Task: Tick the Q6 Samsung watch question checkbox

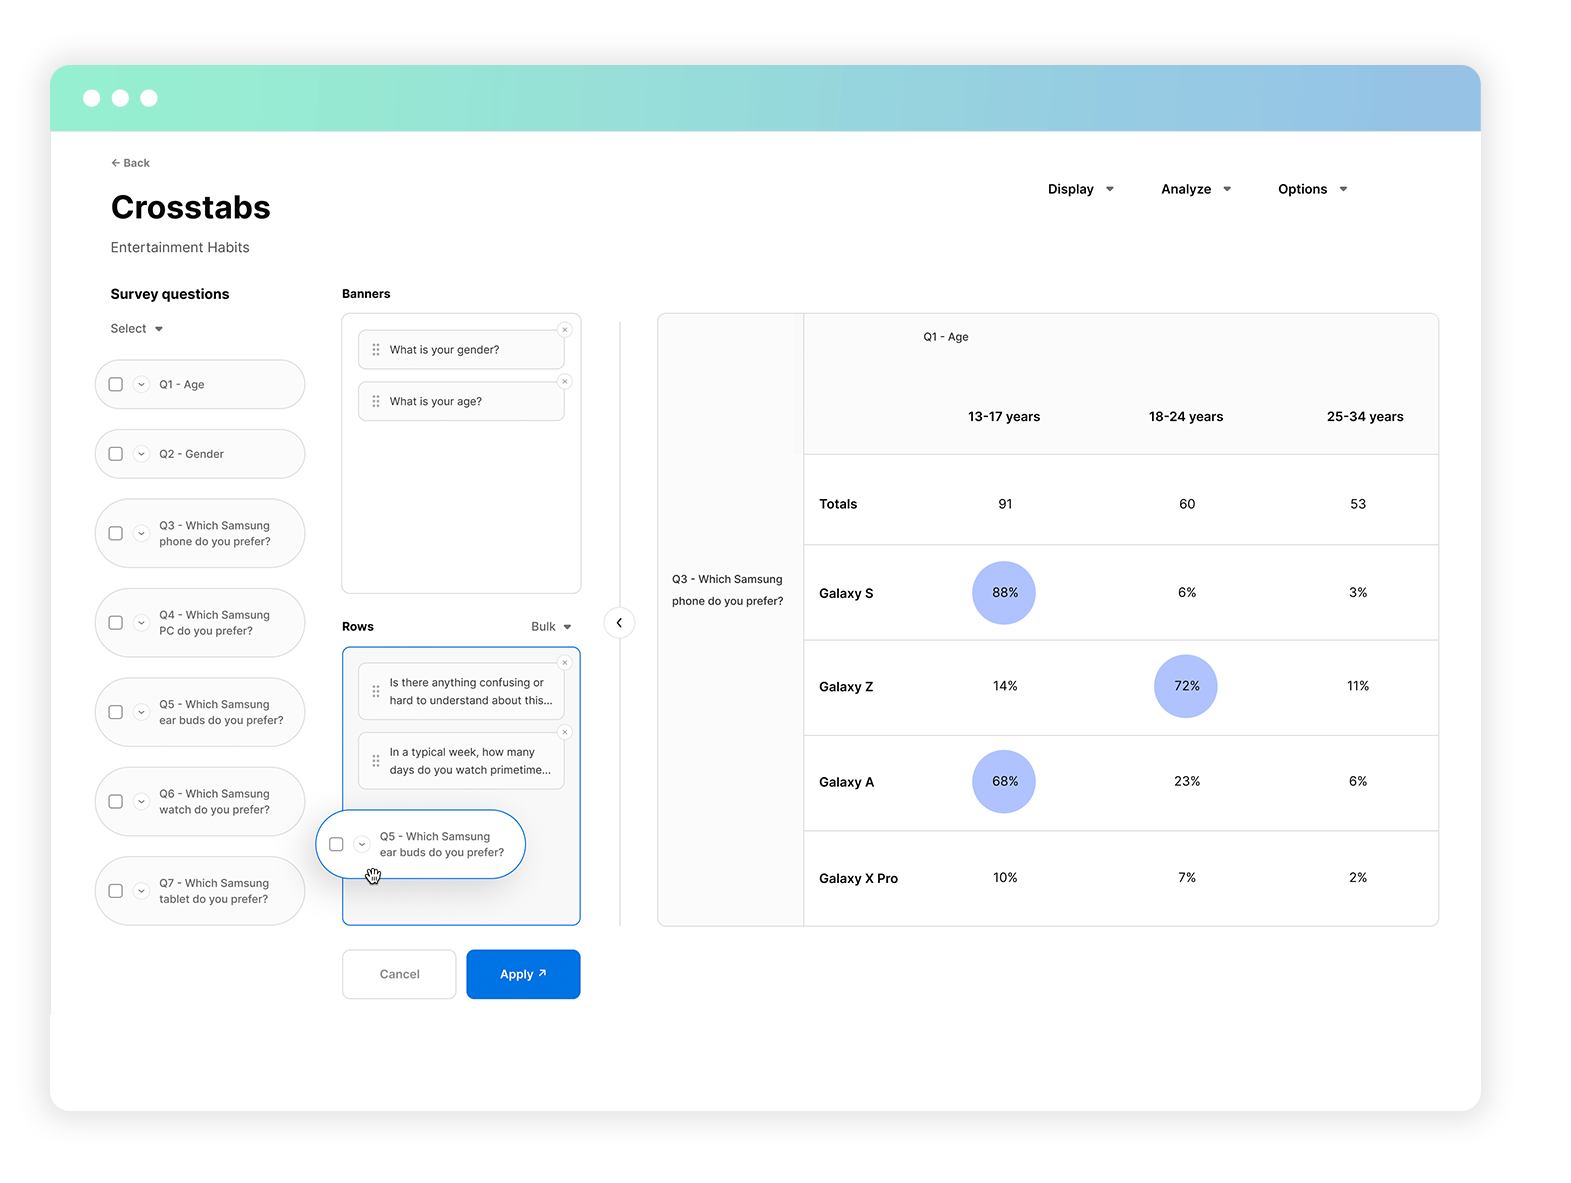Action: [116, 801]
